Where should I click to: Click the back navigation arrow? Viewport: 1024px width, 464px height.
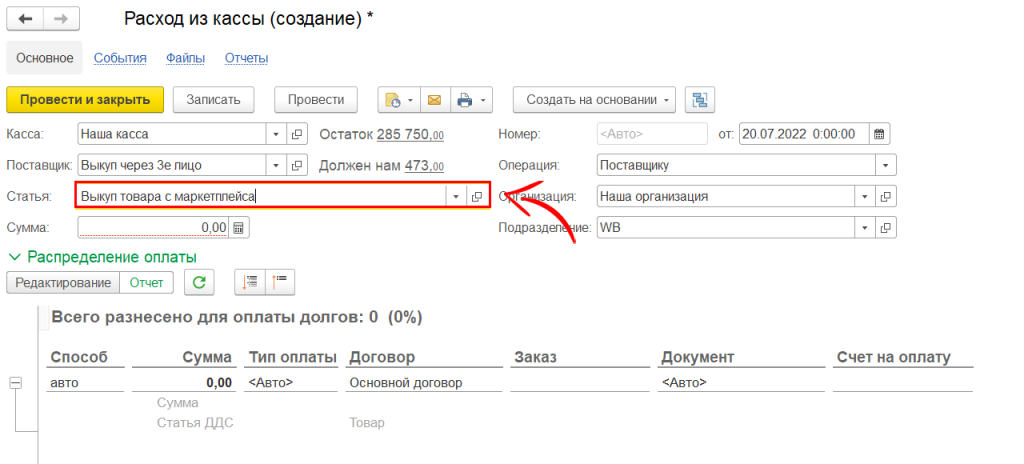[x=26, y=20]
